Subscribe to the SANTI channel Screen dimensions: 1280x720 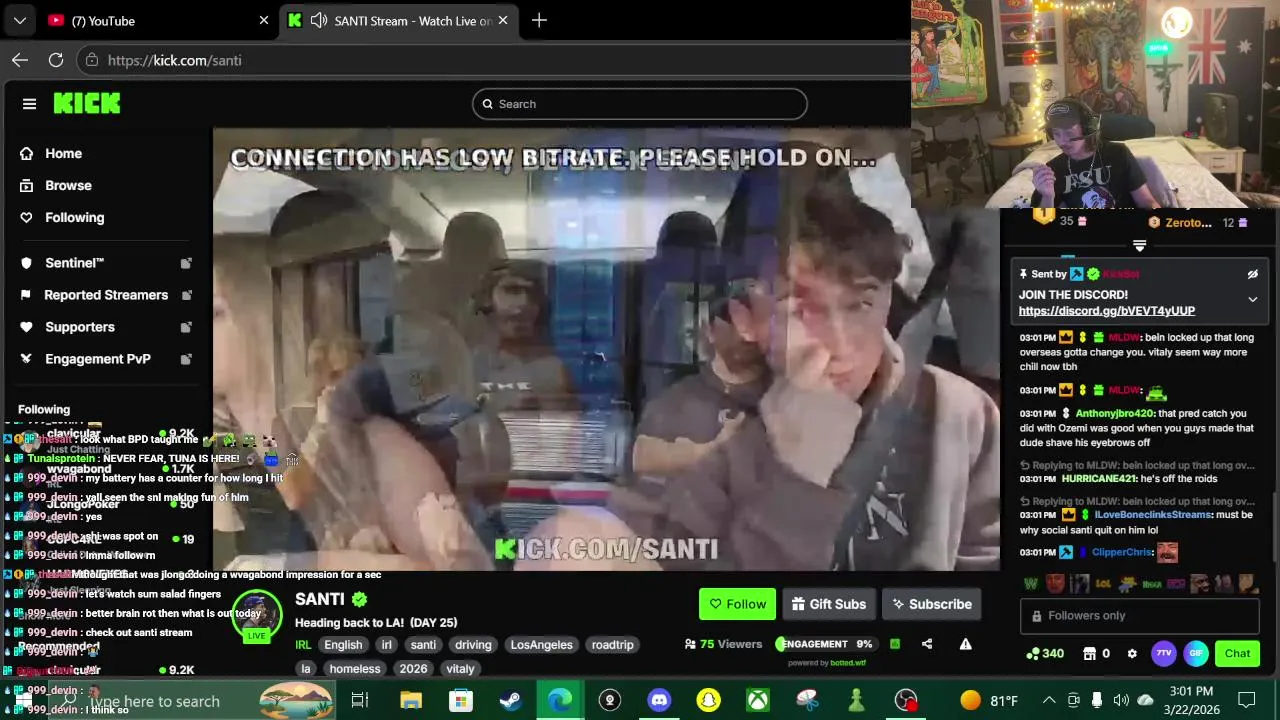click(x=932, y=604)
